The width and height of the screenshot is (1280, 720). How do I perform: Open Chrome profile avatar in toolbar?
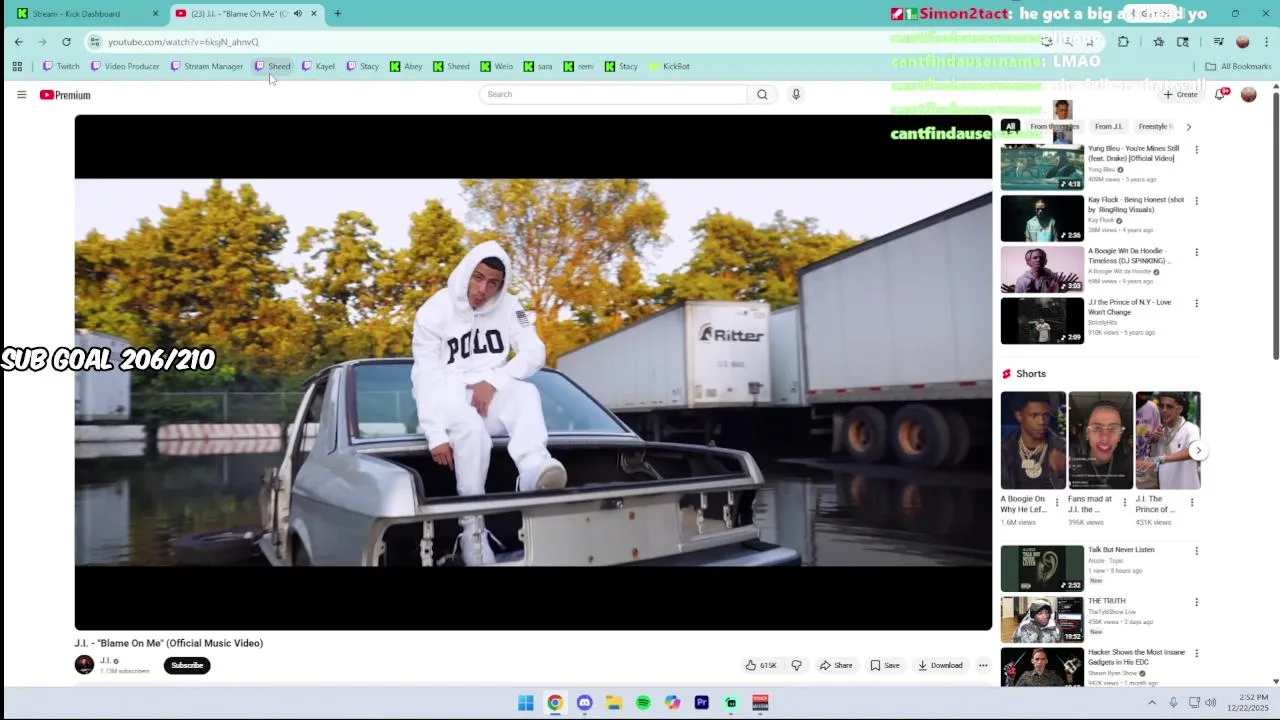tap(1243, 42)
